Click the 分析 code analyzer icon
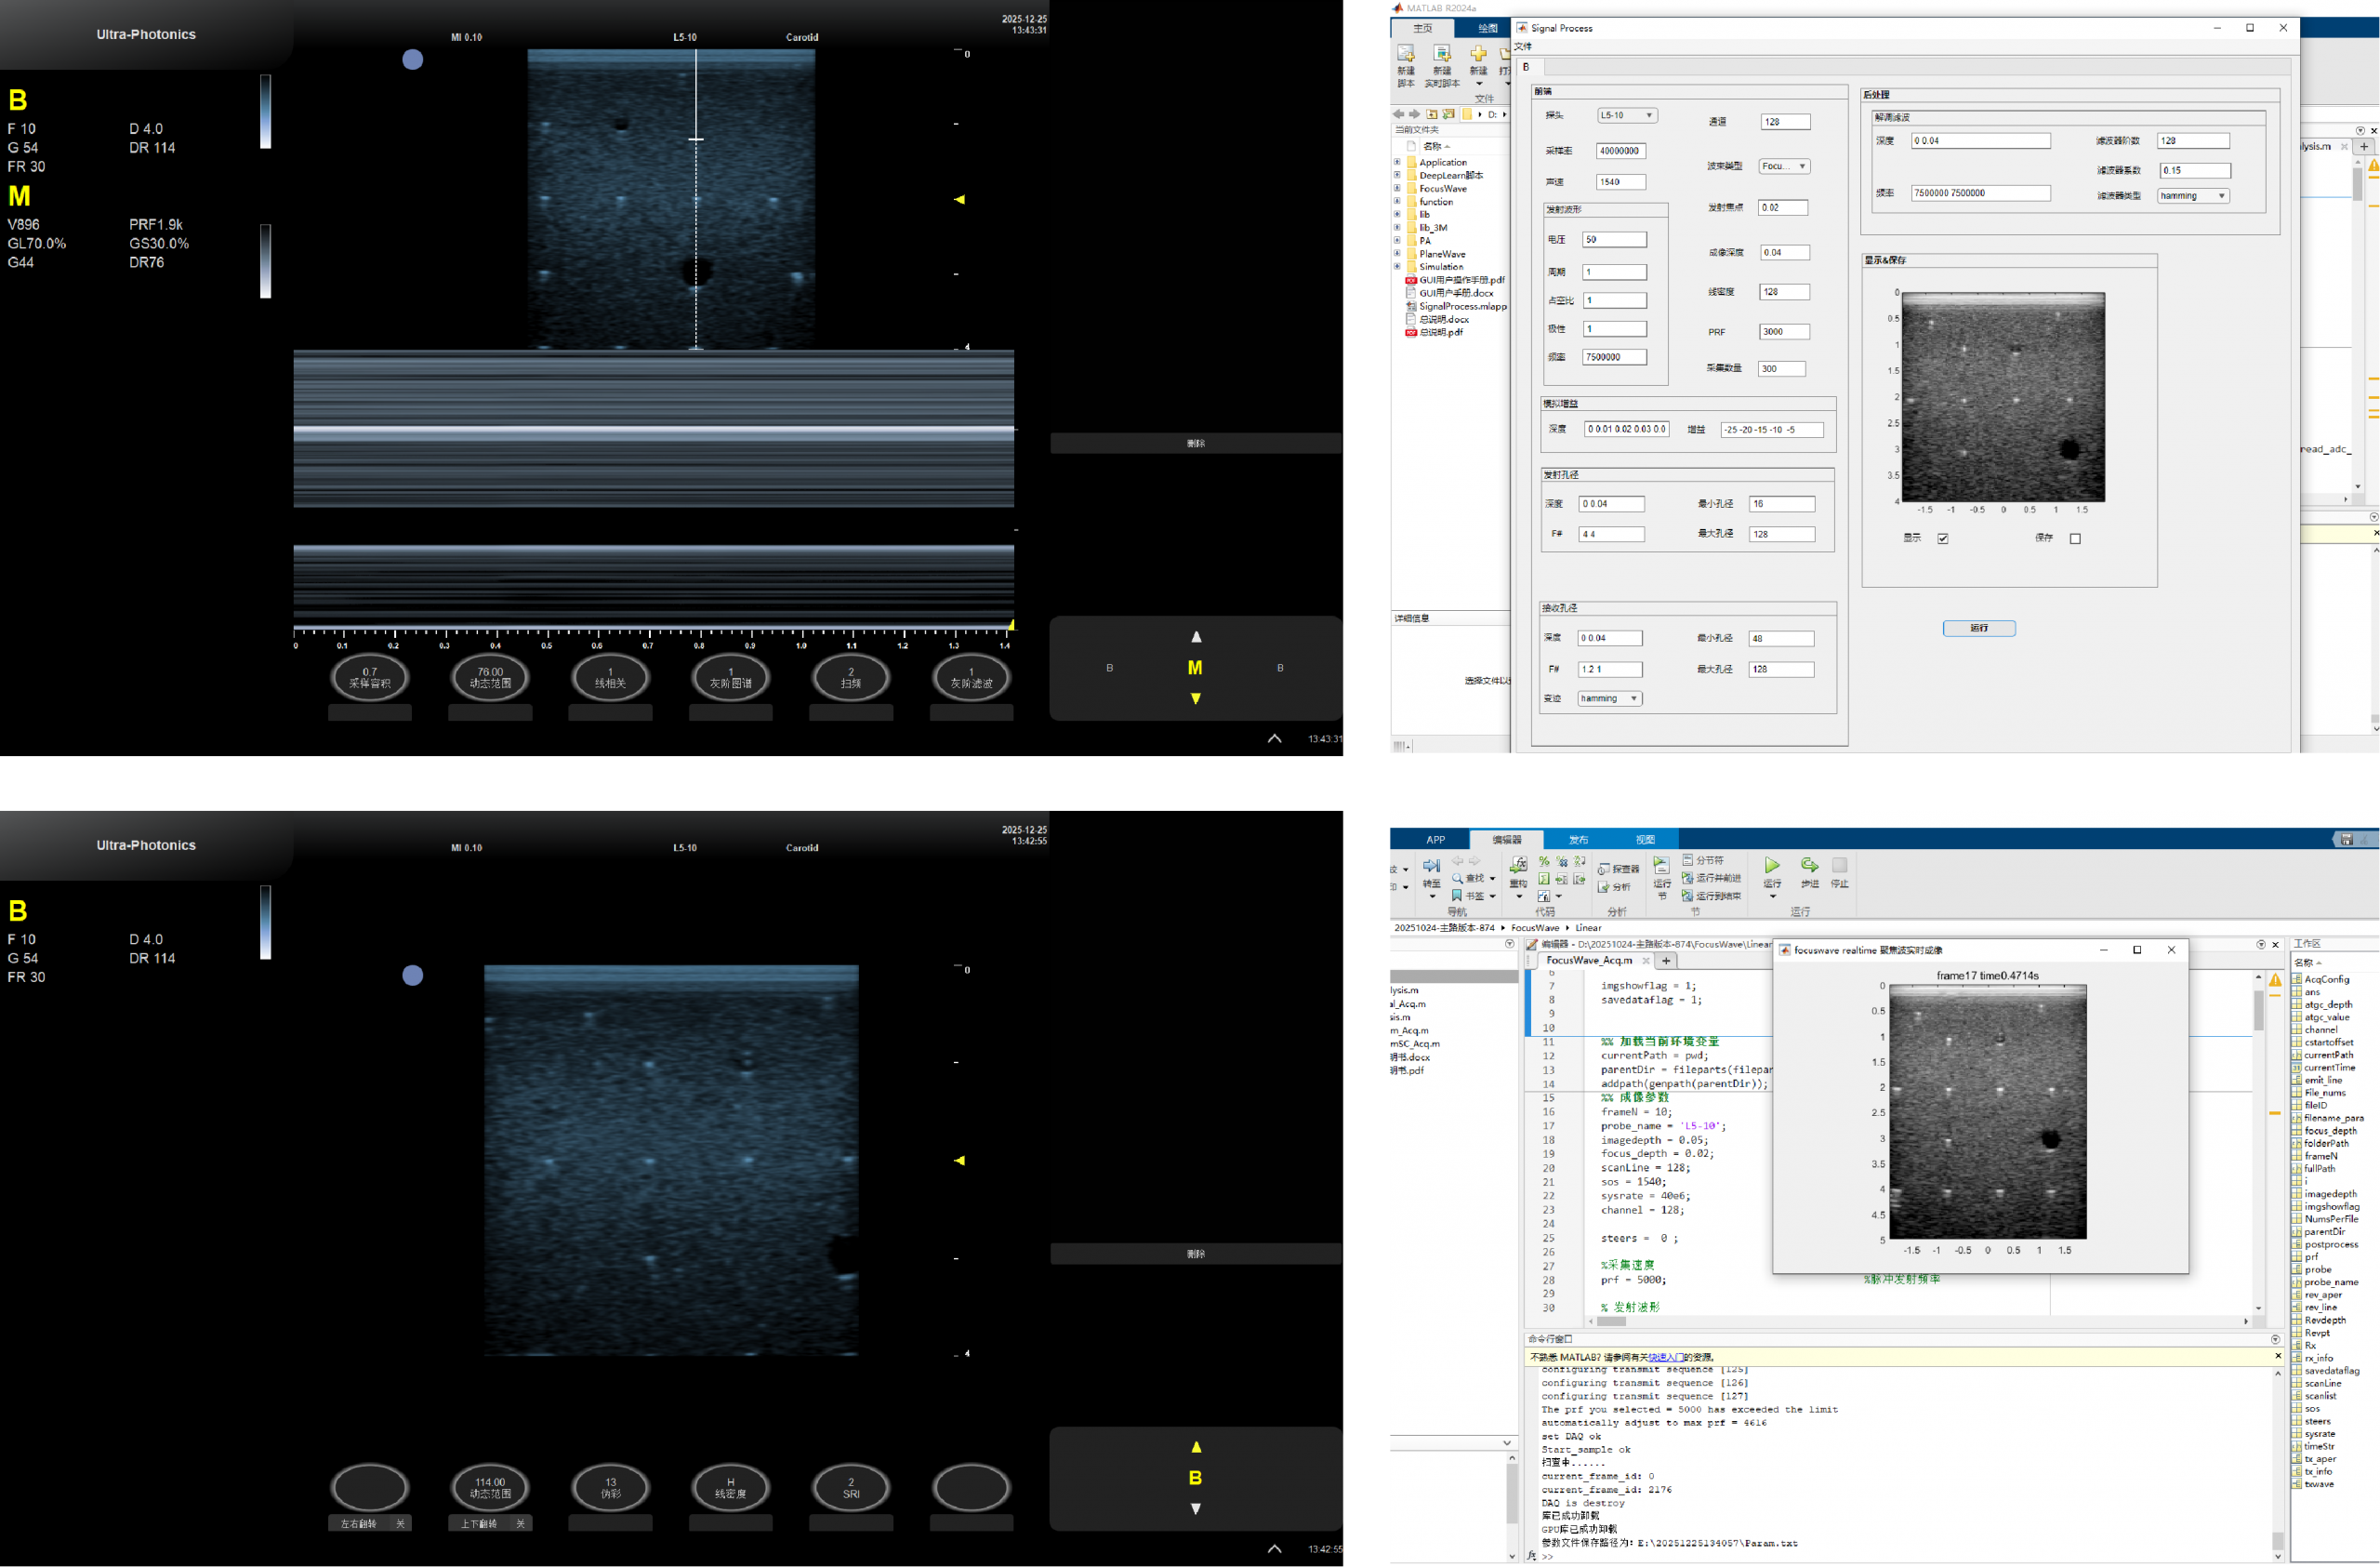2380x1567 pixels. [x=1605, y=887]
